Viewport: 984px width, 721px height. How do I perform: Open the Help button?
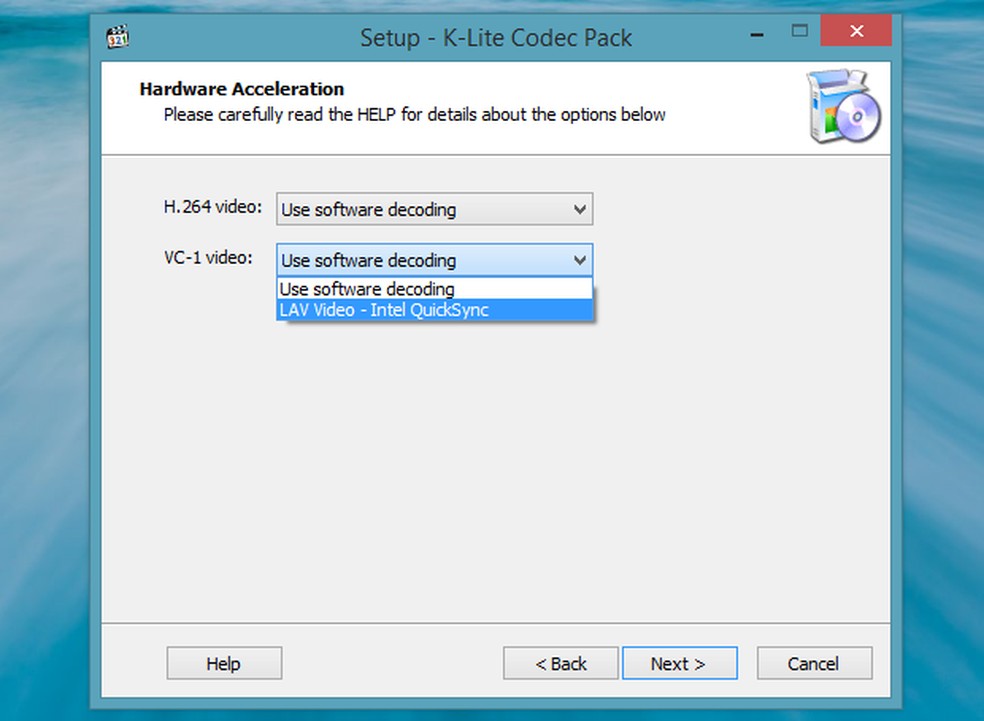click(224, 663)
